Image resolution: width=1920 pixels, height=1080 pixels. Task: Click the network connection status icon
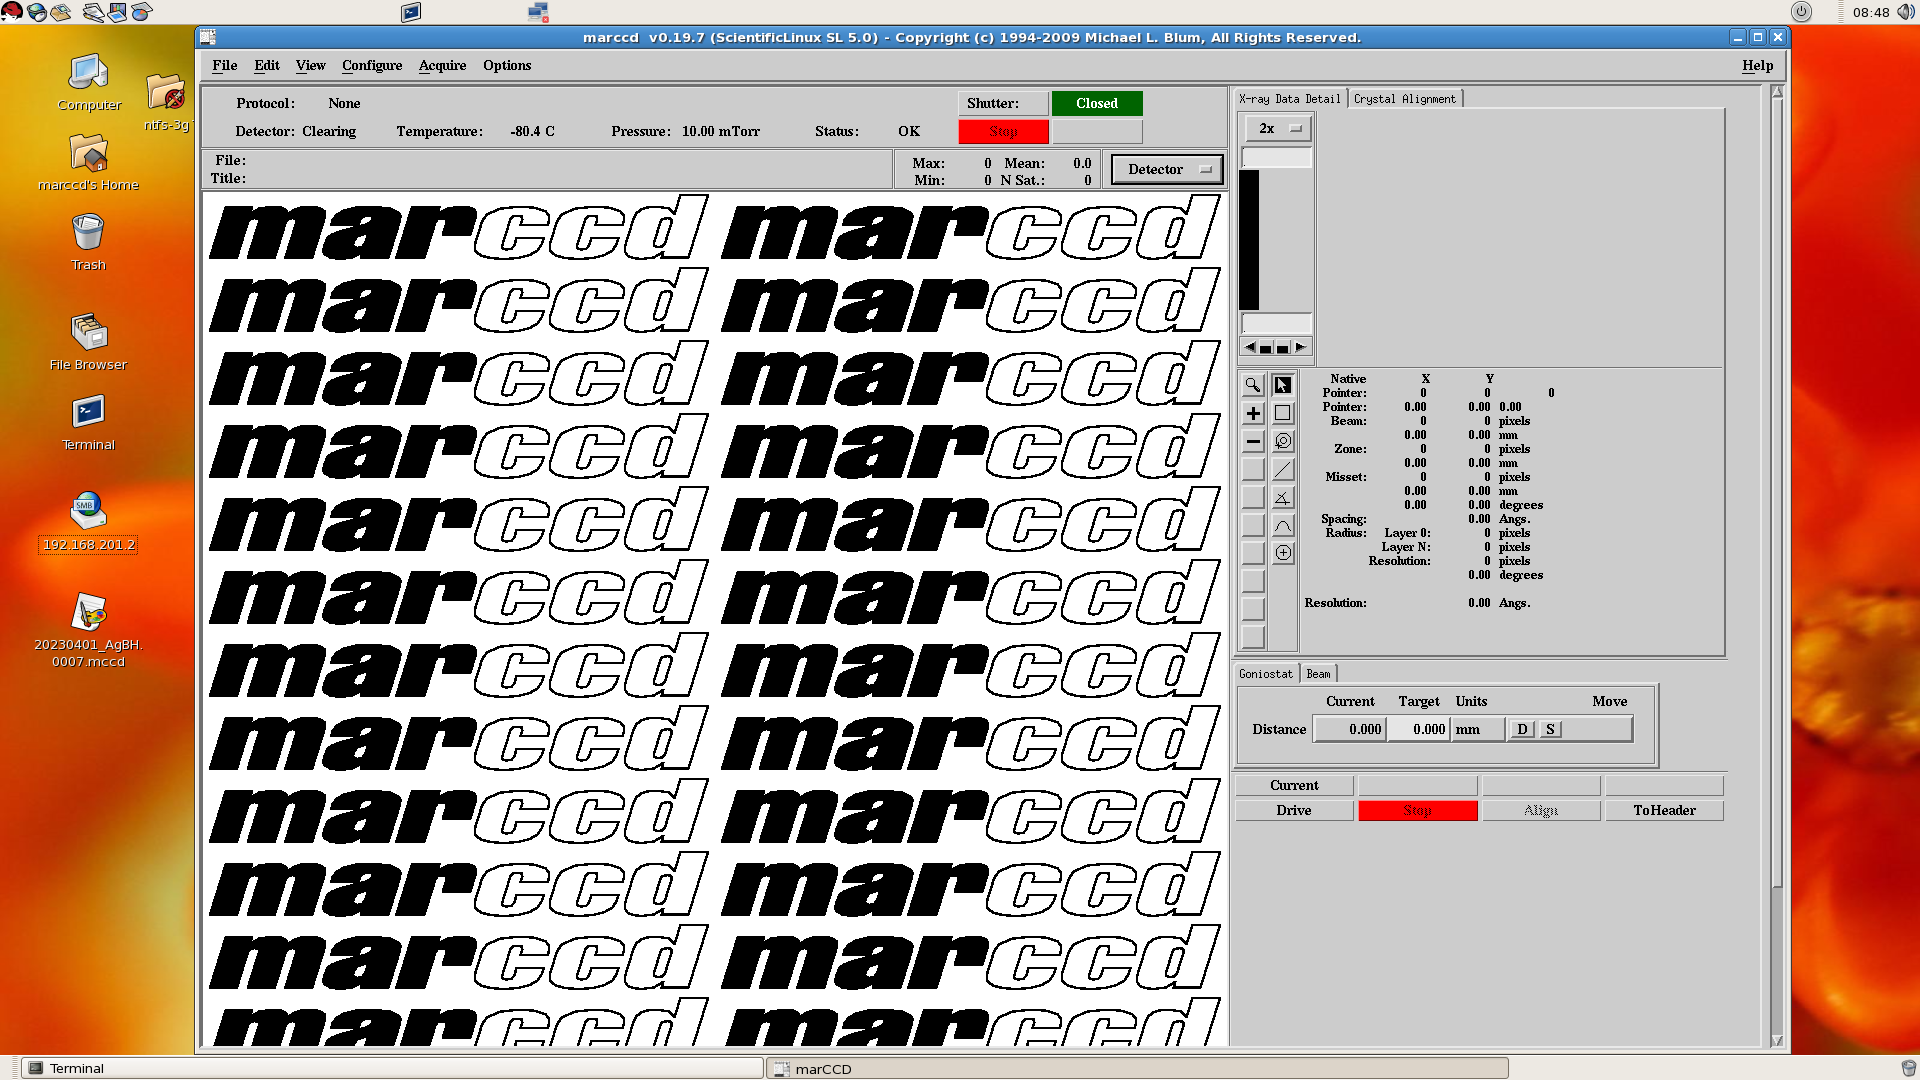(x=538, y=12)
